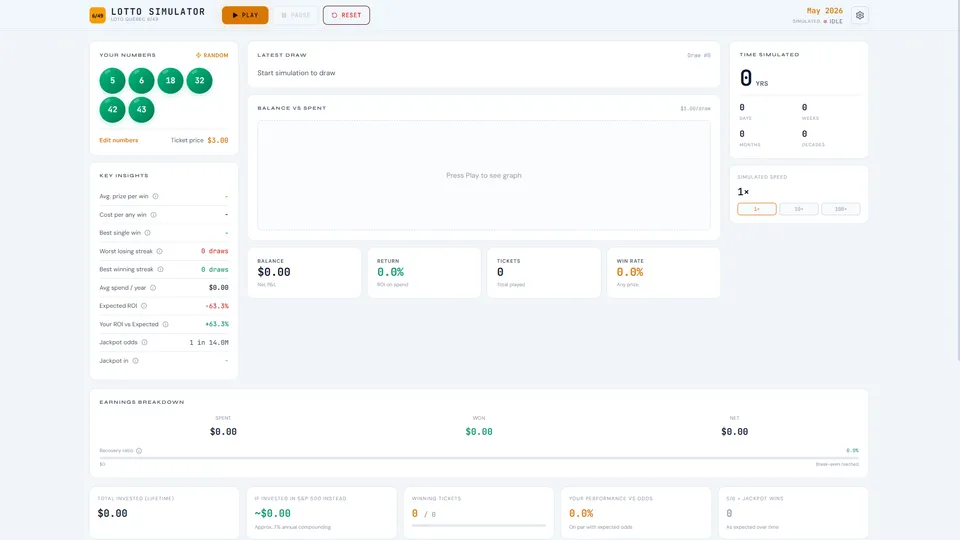Screen dimensions: 960x540
Task: Click the Tickets card total value
Action: tap(500, 272)
